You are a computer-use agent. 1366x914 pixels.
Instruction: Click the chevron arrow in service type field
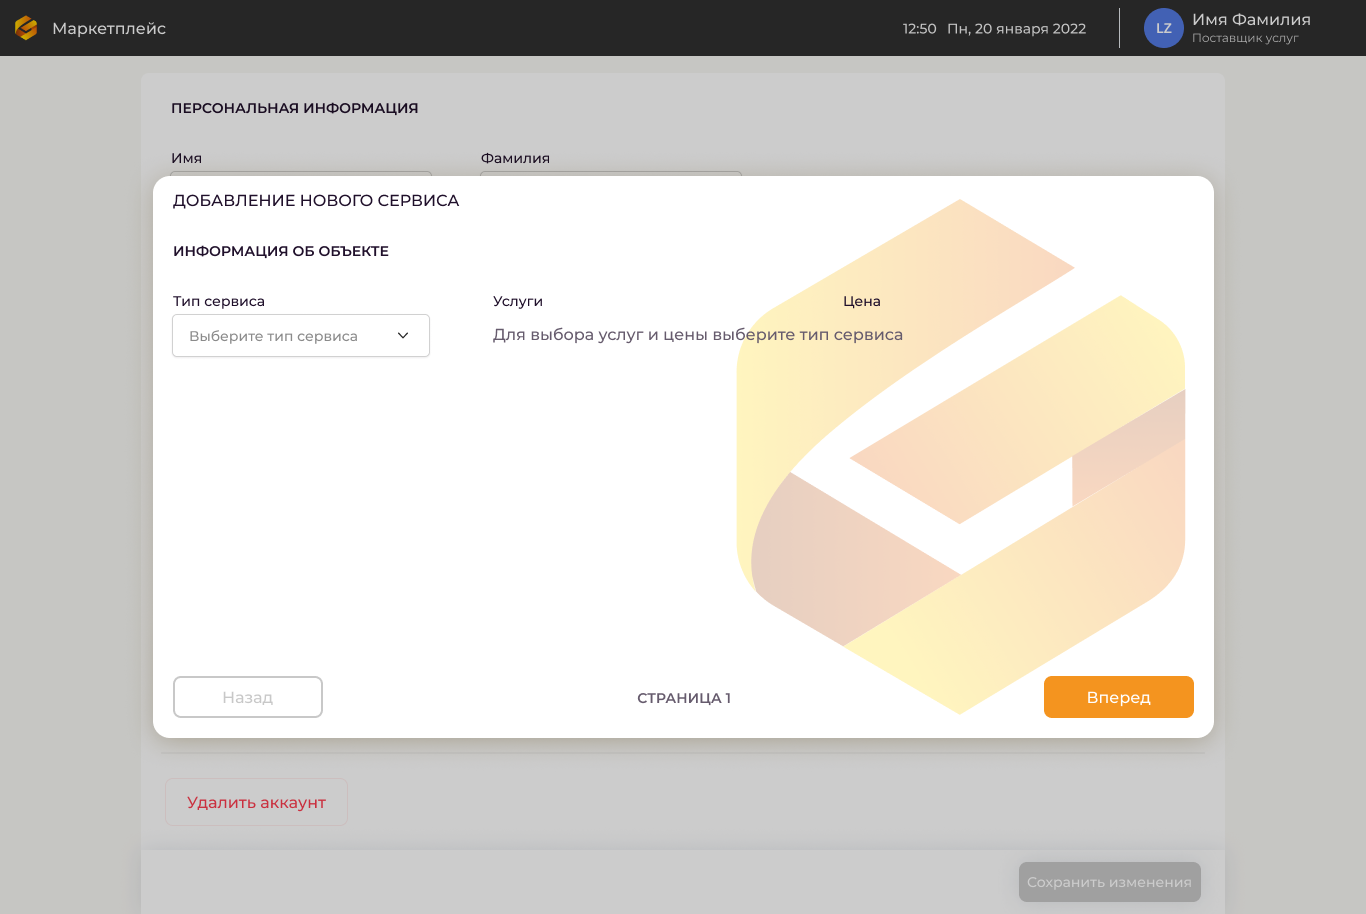click(x=403, y=336)
